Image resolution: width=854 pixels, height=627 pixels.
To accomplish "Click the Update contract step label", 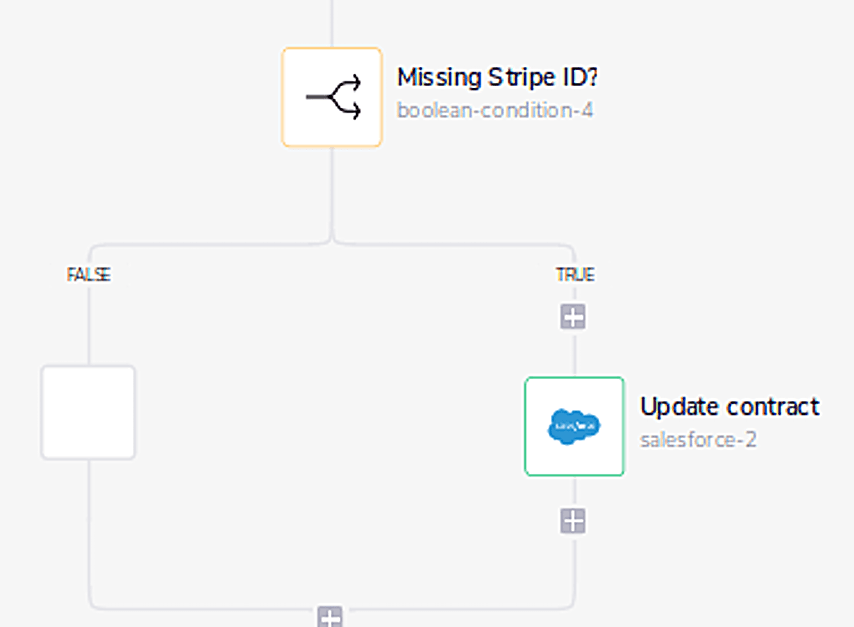I will tap(729, 407).
